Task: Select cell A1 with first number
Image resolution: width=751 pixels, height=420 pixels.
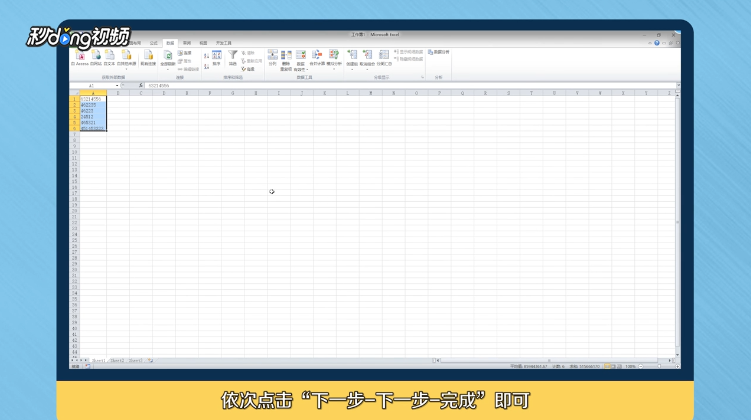Action: pyautogui.click(x=93, y=99)
